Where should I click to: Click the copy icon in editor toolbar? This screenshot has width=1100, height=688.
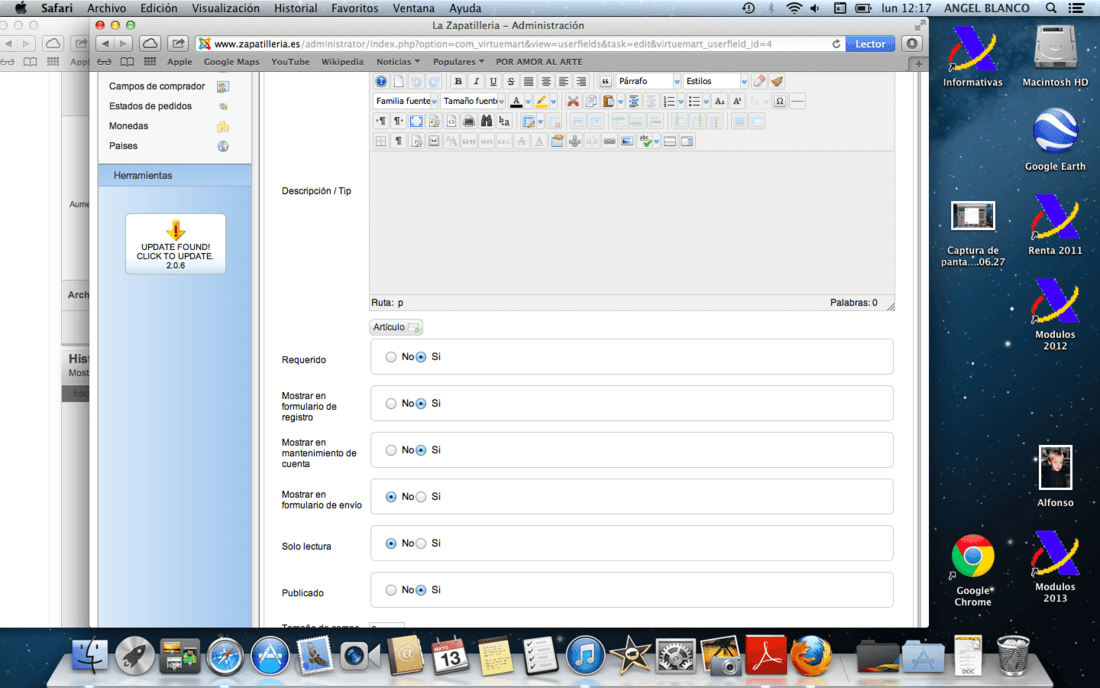point(591,102)
